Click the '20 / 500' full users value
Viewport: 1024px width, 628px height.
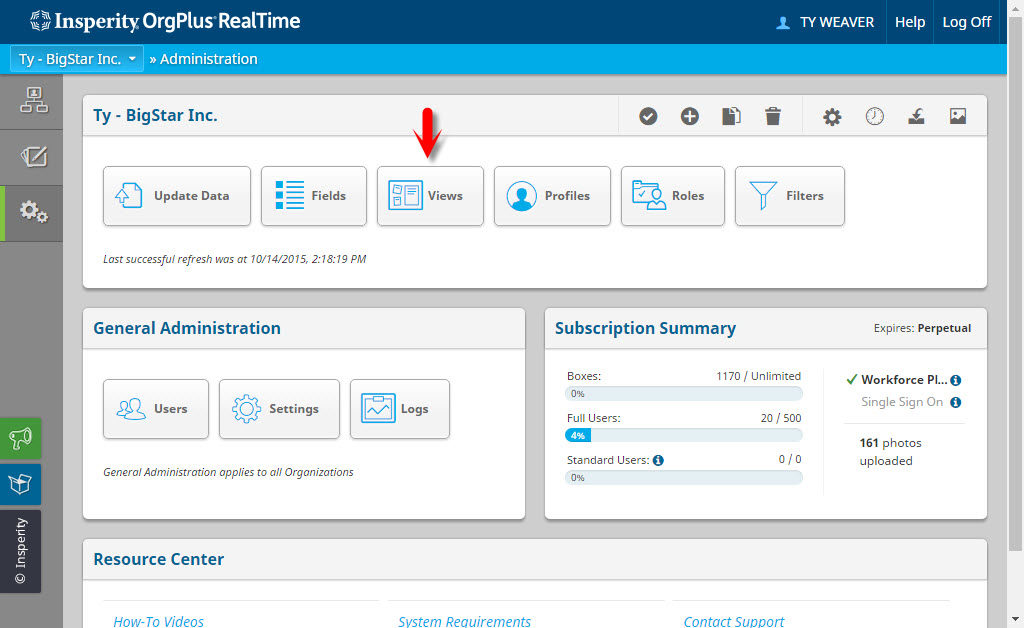point(780,418)
